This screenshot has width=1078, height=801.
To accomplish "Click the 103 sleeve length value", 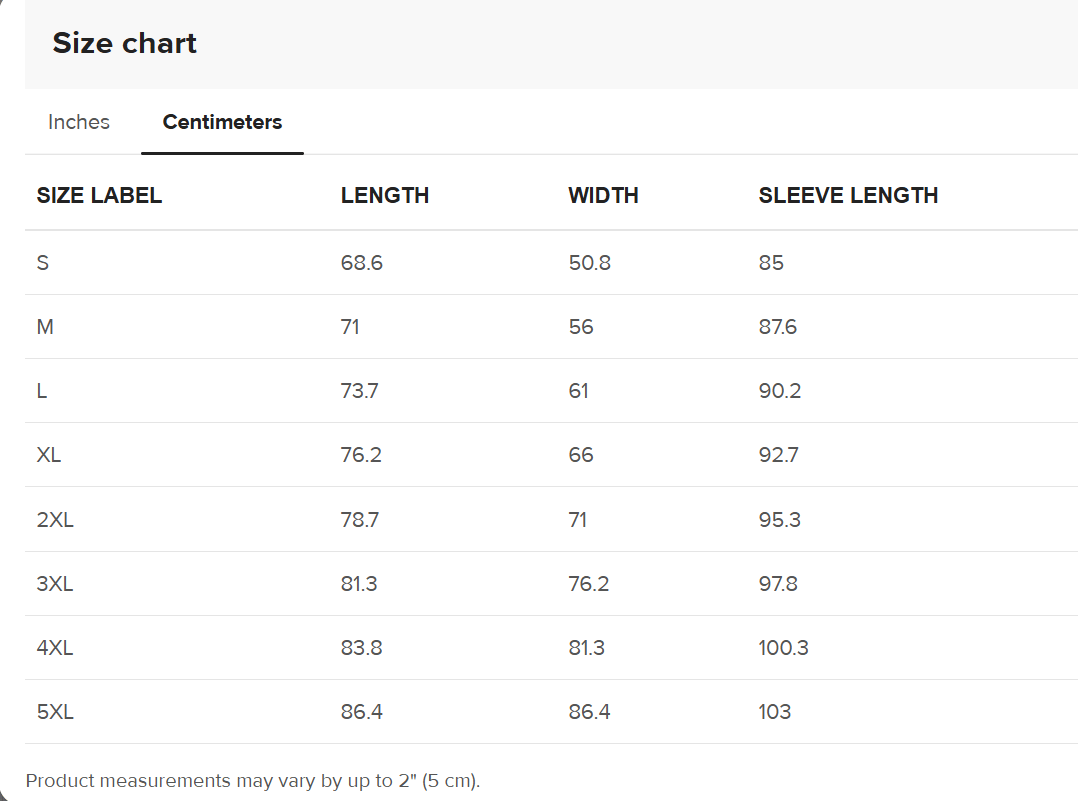I will point(775,712).
